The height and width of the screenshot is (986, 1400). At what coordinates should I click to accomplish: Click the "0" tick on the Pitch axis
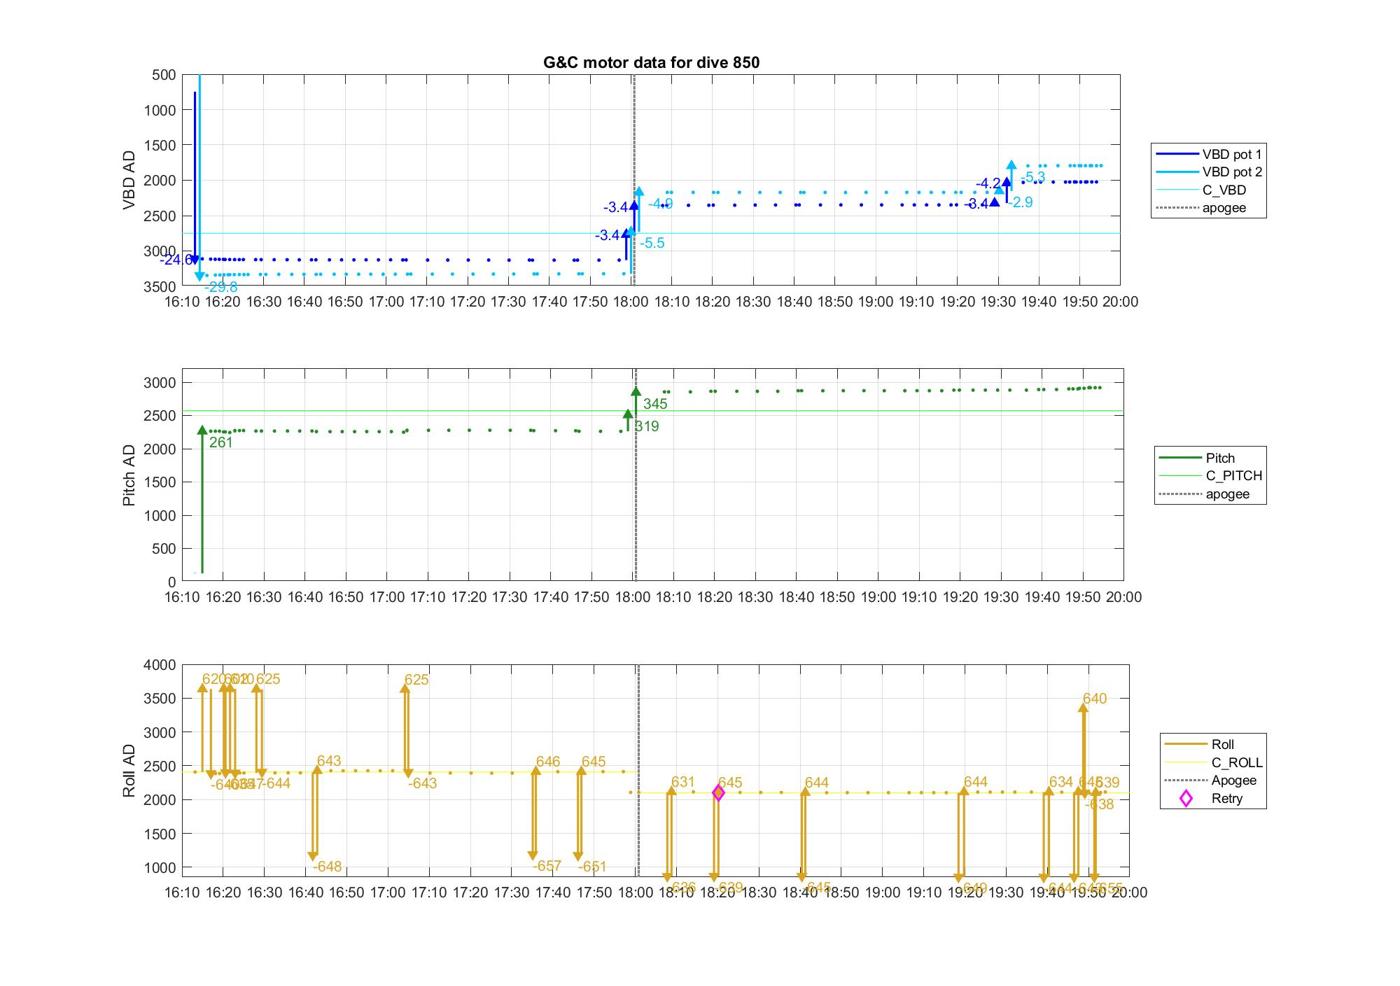tap(172, 582)
